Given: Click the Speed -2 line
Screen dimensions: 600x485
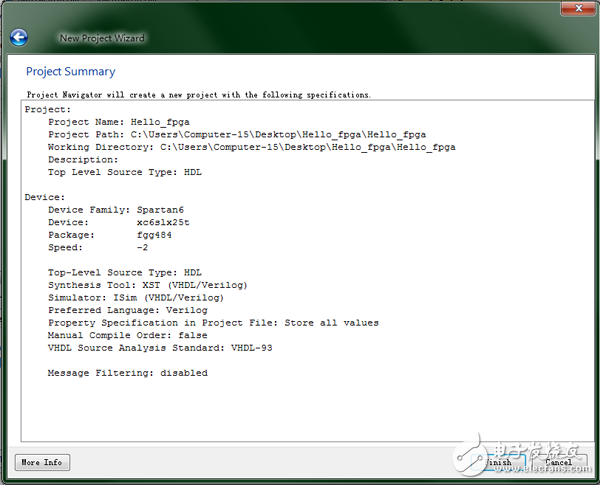Looking at the screenshot, I should [98, 247].
